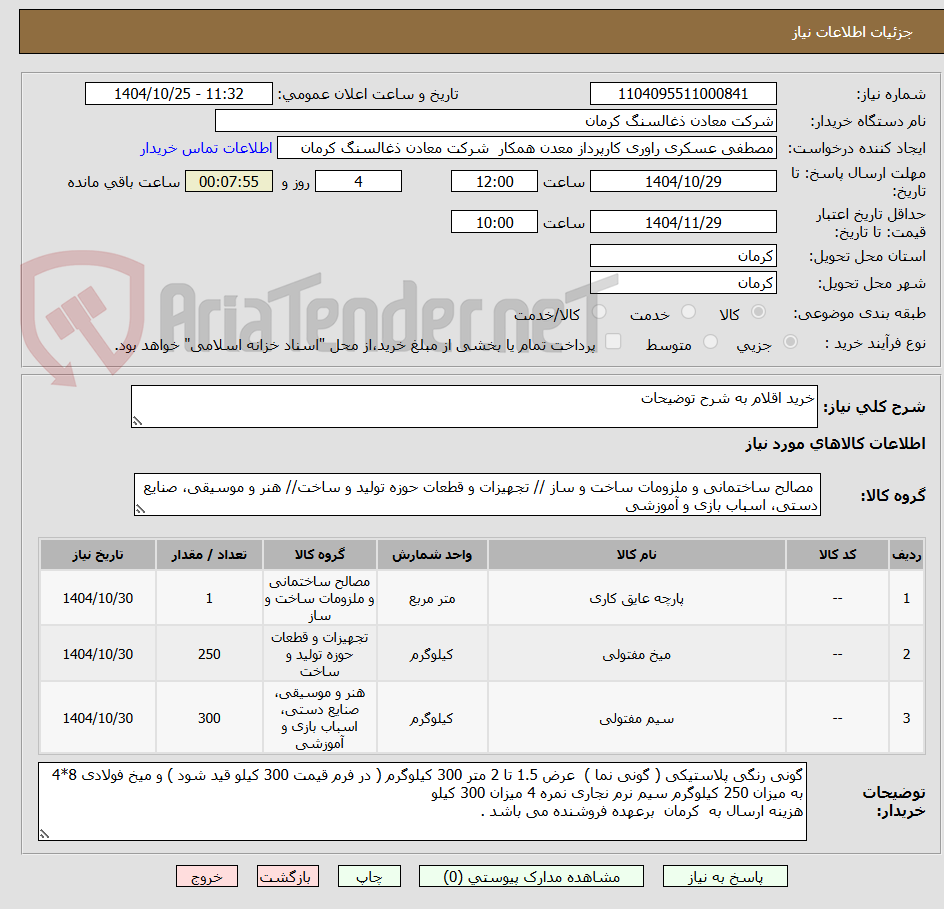Click the شهر محل تحویل field
This screenshot has width=944, height=909.
click(x=683, y=283)
